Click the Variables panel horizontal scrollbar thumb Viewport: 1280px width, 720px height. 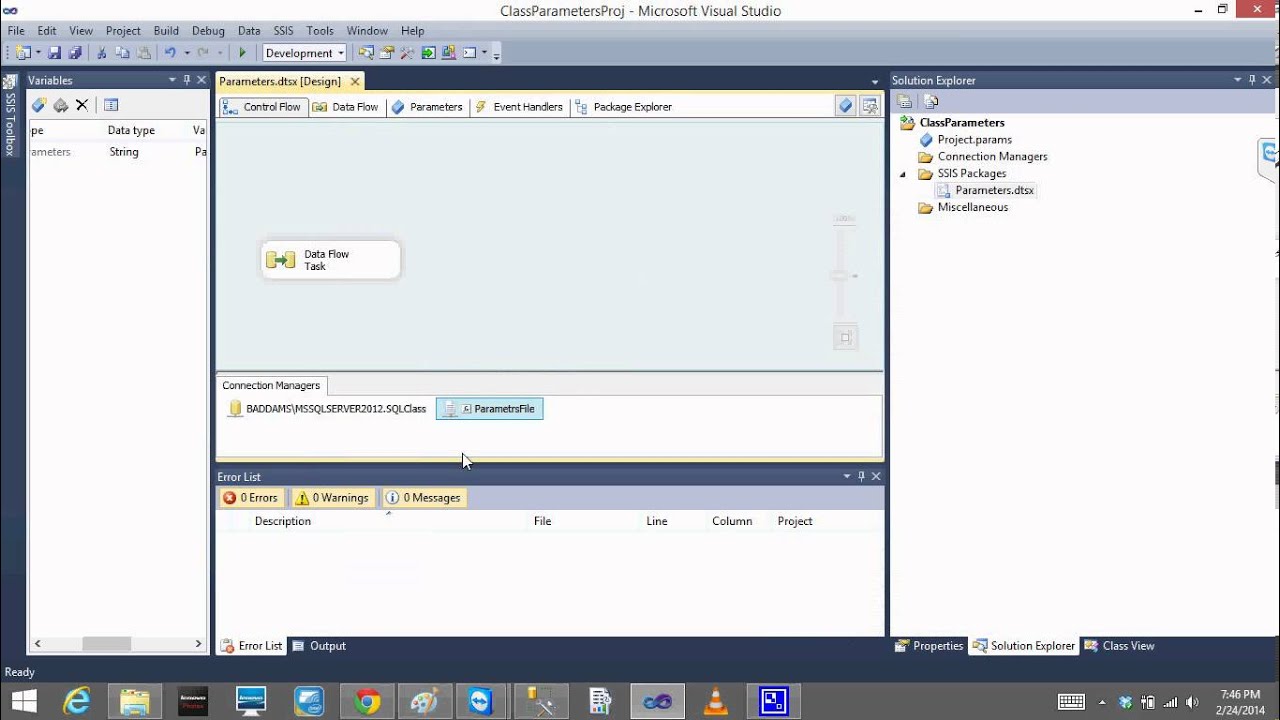click(x=106, y=644)
